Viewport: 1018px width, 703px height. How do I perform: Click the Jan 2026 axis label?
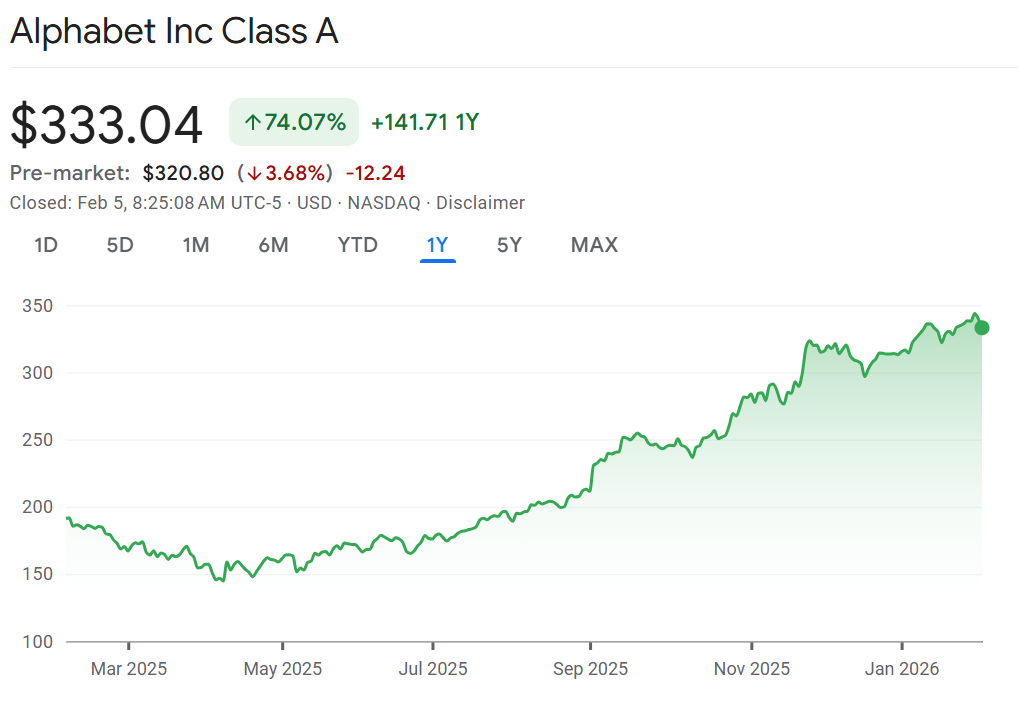click(902, 669)
